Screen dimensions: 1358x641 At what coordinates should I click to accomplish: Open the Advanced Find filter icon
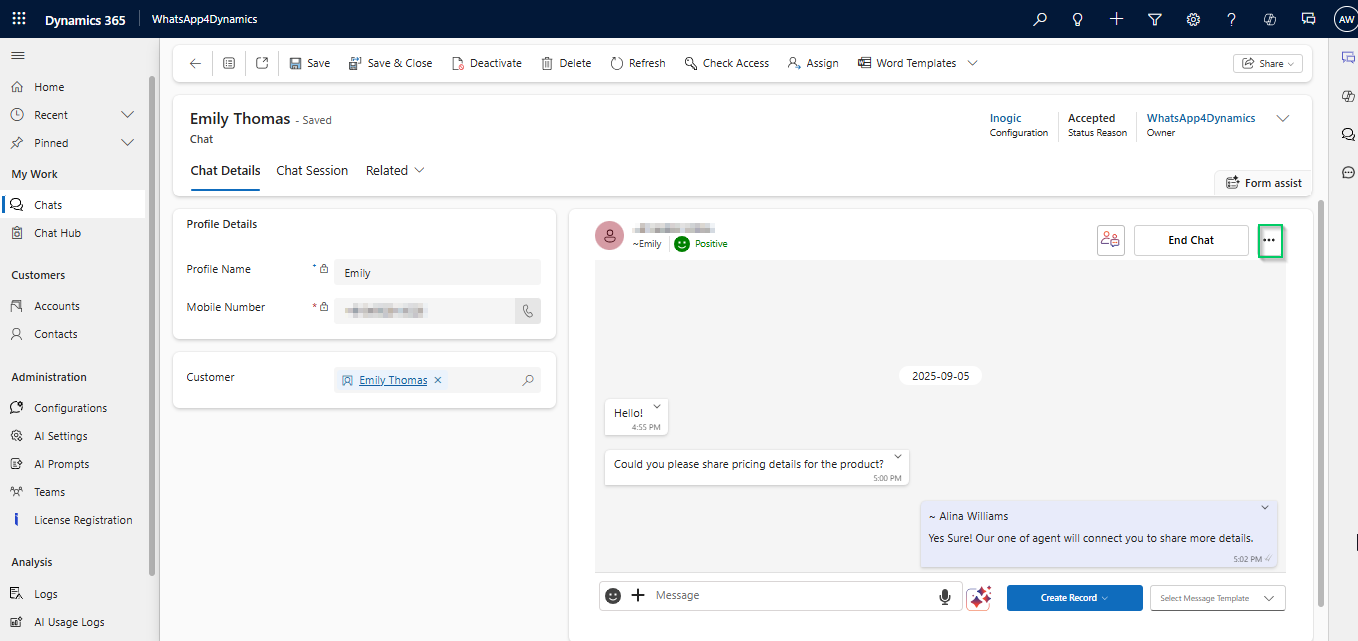pyautogui.click(x=1155, y=19)
